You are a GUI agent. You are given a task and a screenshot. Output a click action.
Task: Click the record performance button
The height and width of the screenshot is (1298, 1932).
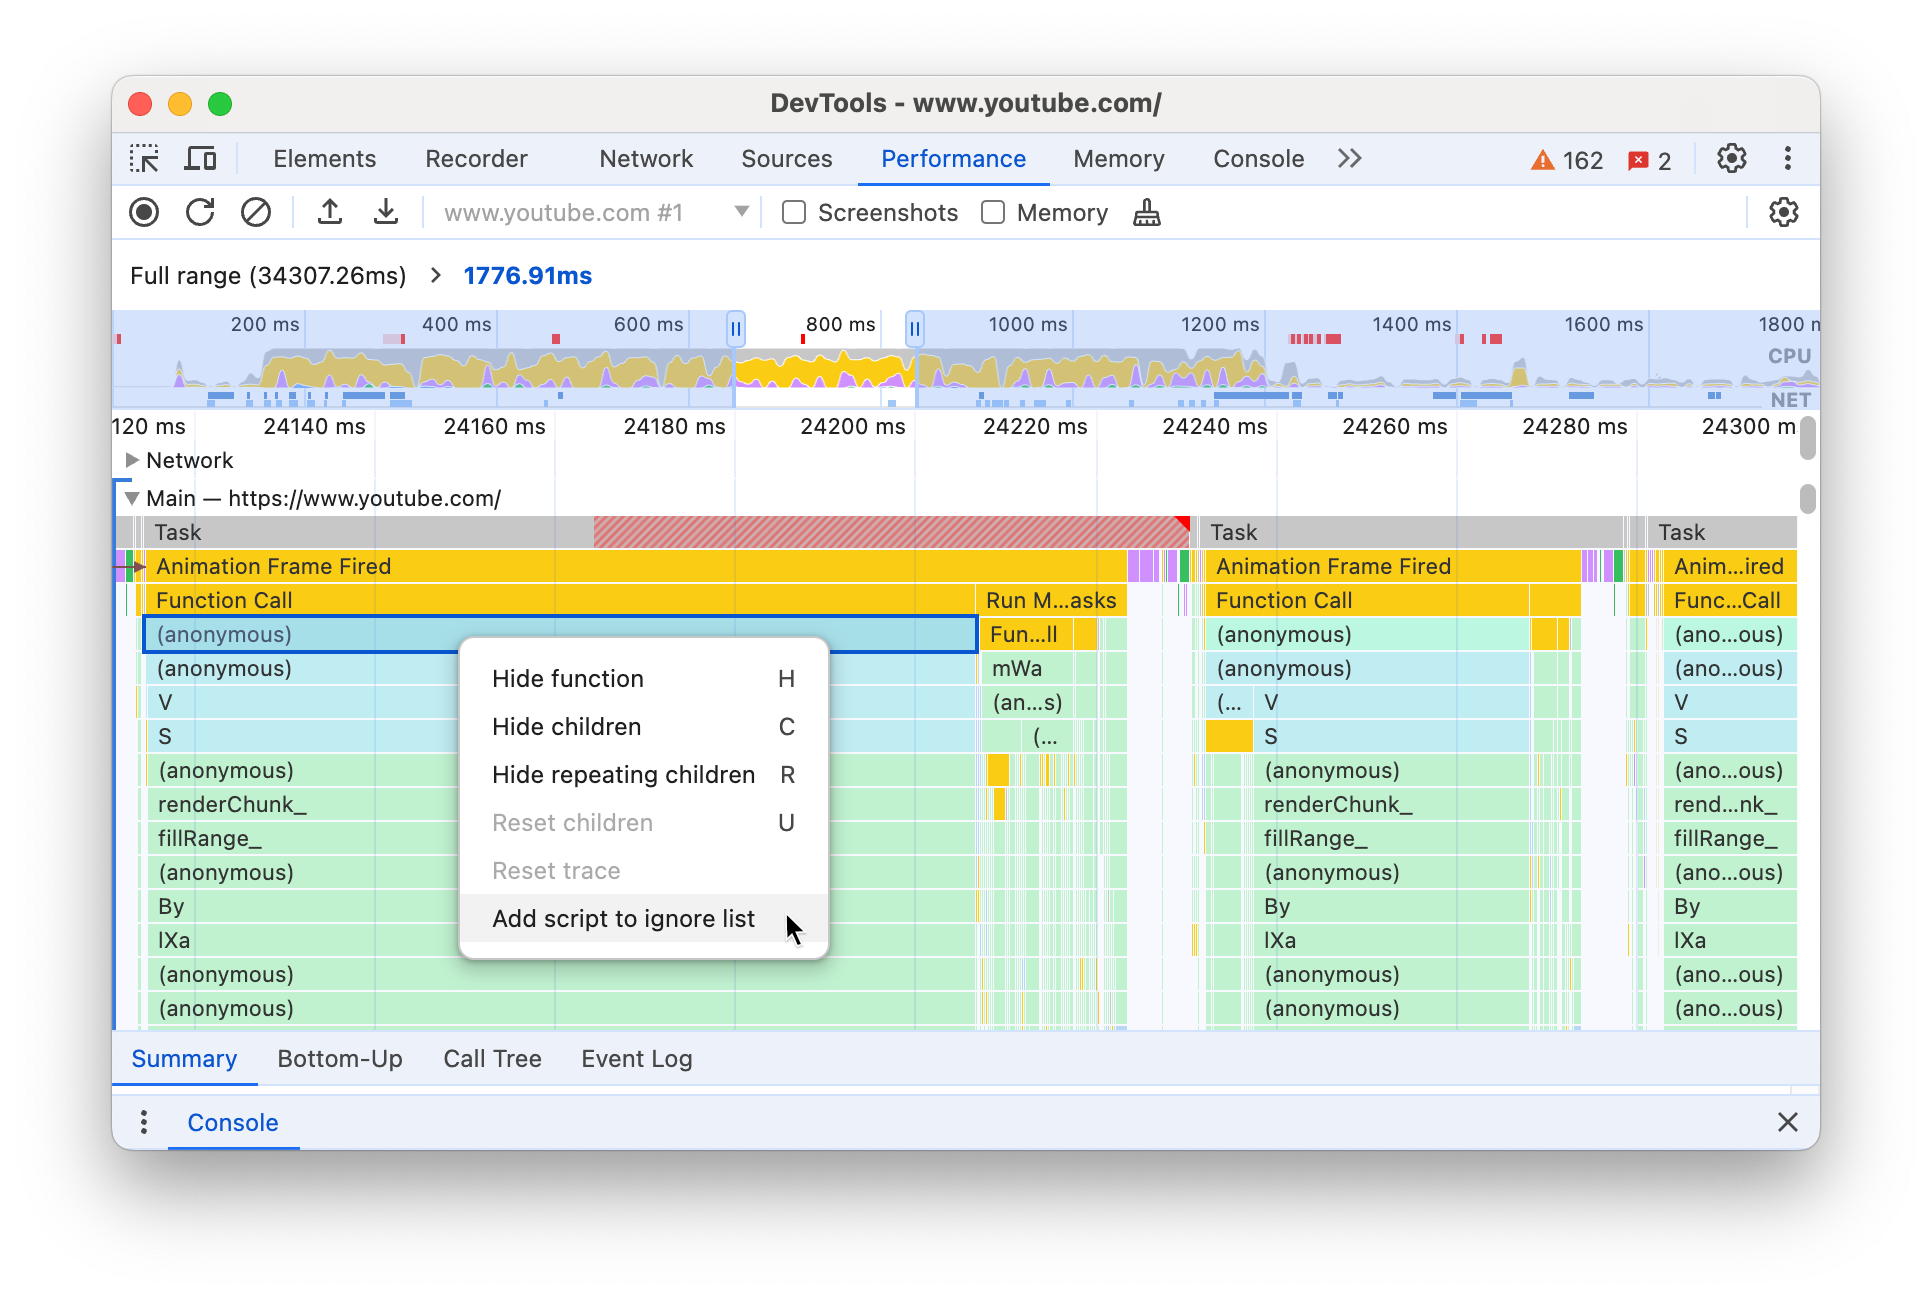[x=145, y=213]
